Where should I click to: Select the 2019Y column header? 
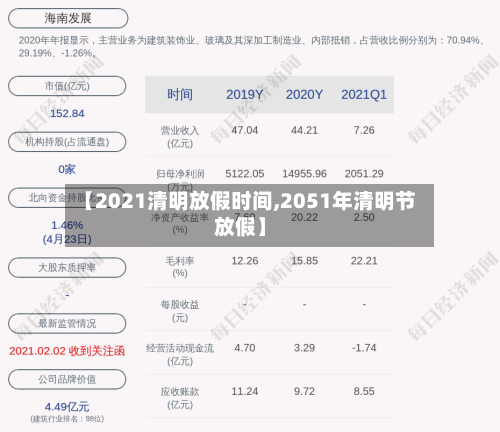pyautogui.click(x=245, y=95)
